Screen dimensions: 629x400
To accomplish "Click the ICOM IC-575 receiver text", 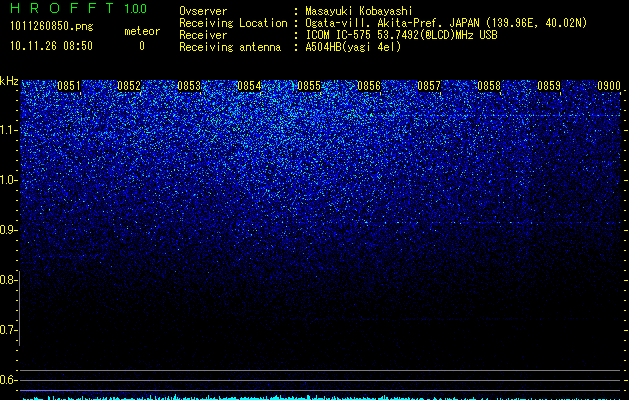I will tap(401, 35).
